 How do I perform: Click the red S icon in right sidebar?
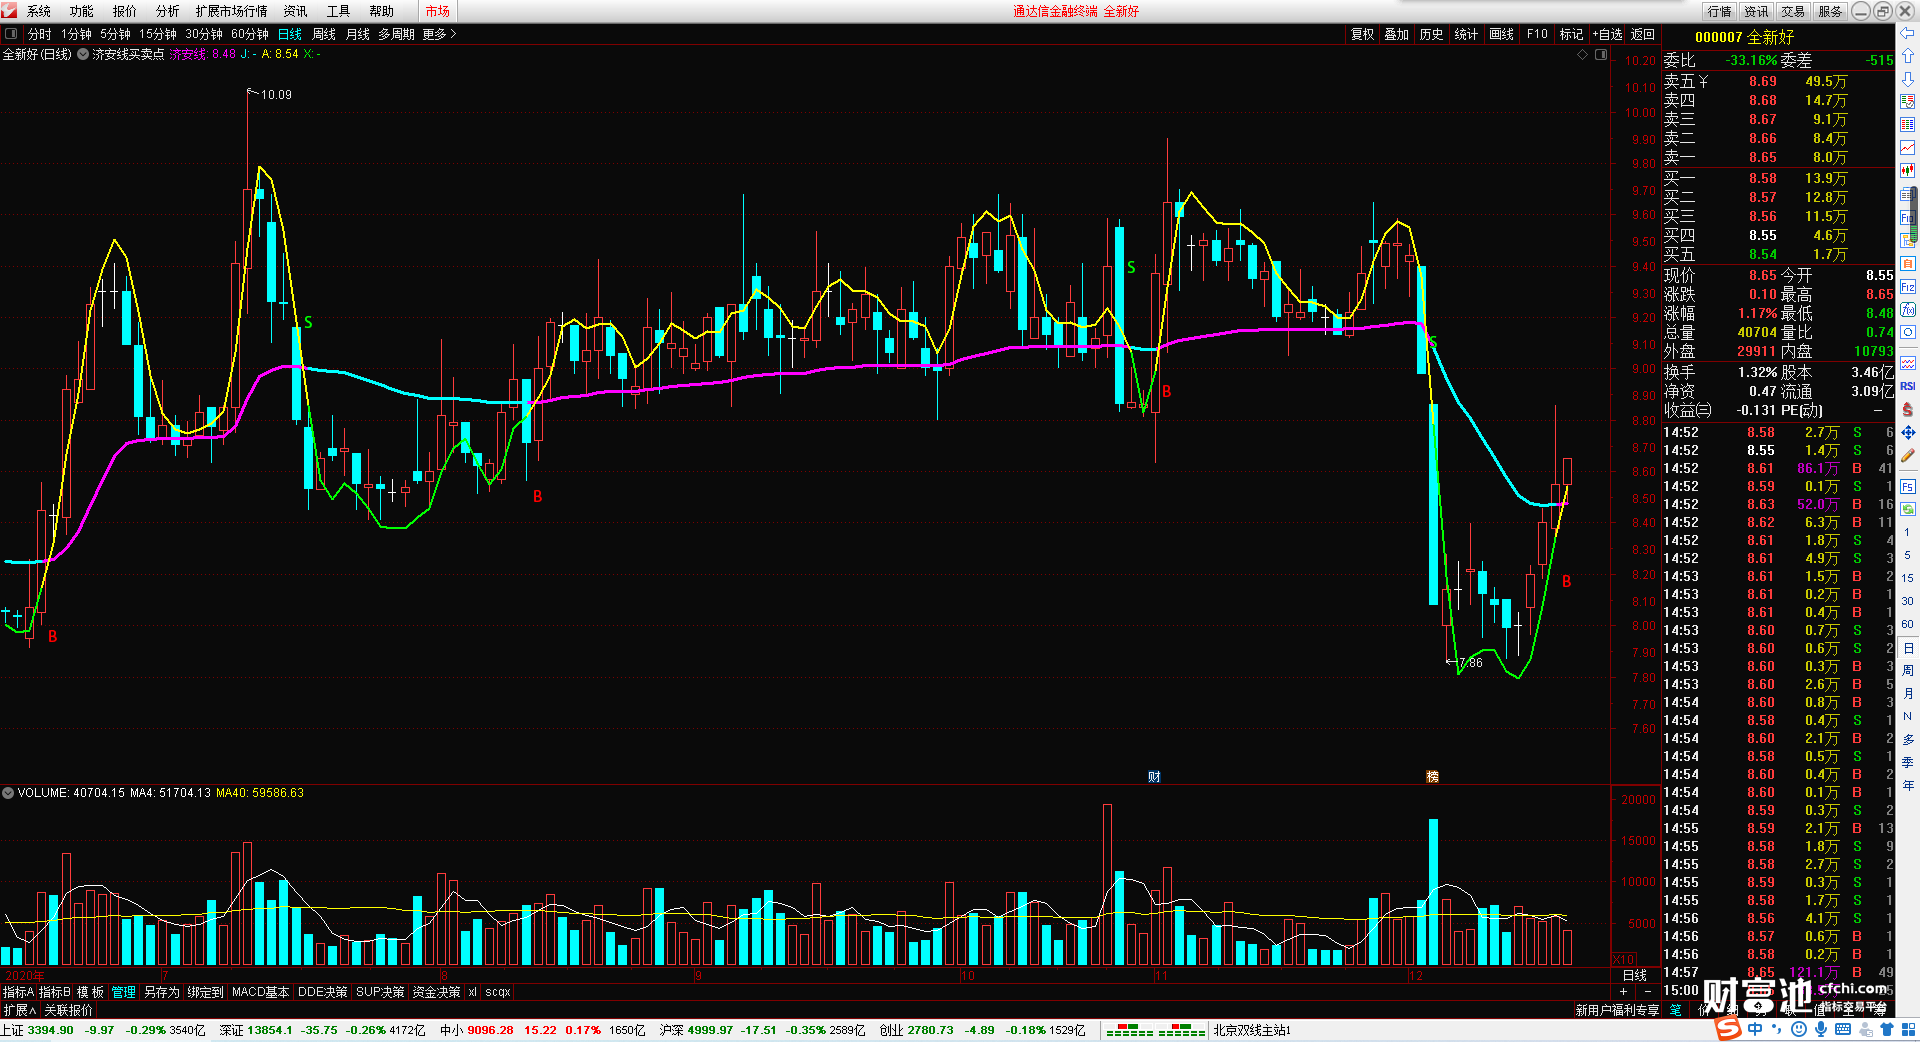click(1908, 409)
